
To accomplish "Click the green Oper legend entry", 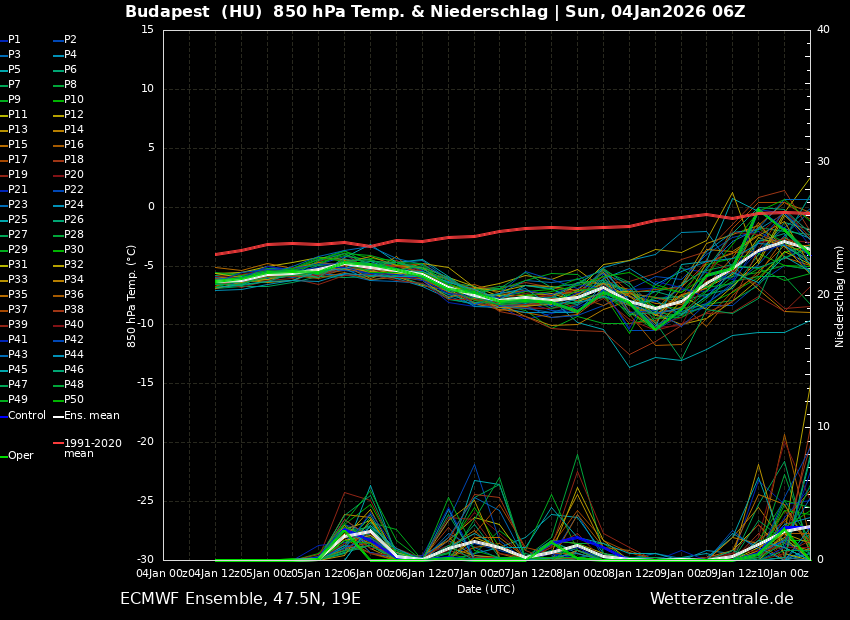I will (19, 456).
